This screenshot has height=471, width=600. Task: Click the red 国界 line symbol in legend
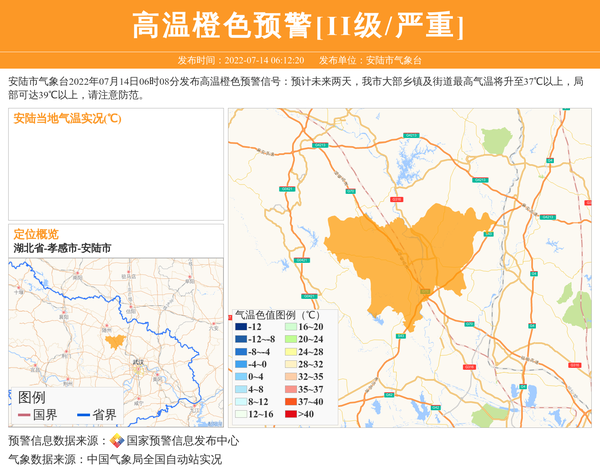point(23,415)
